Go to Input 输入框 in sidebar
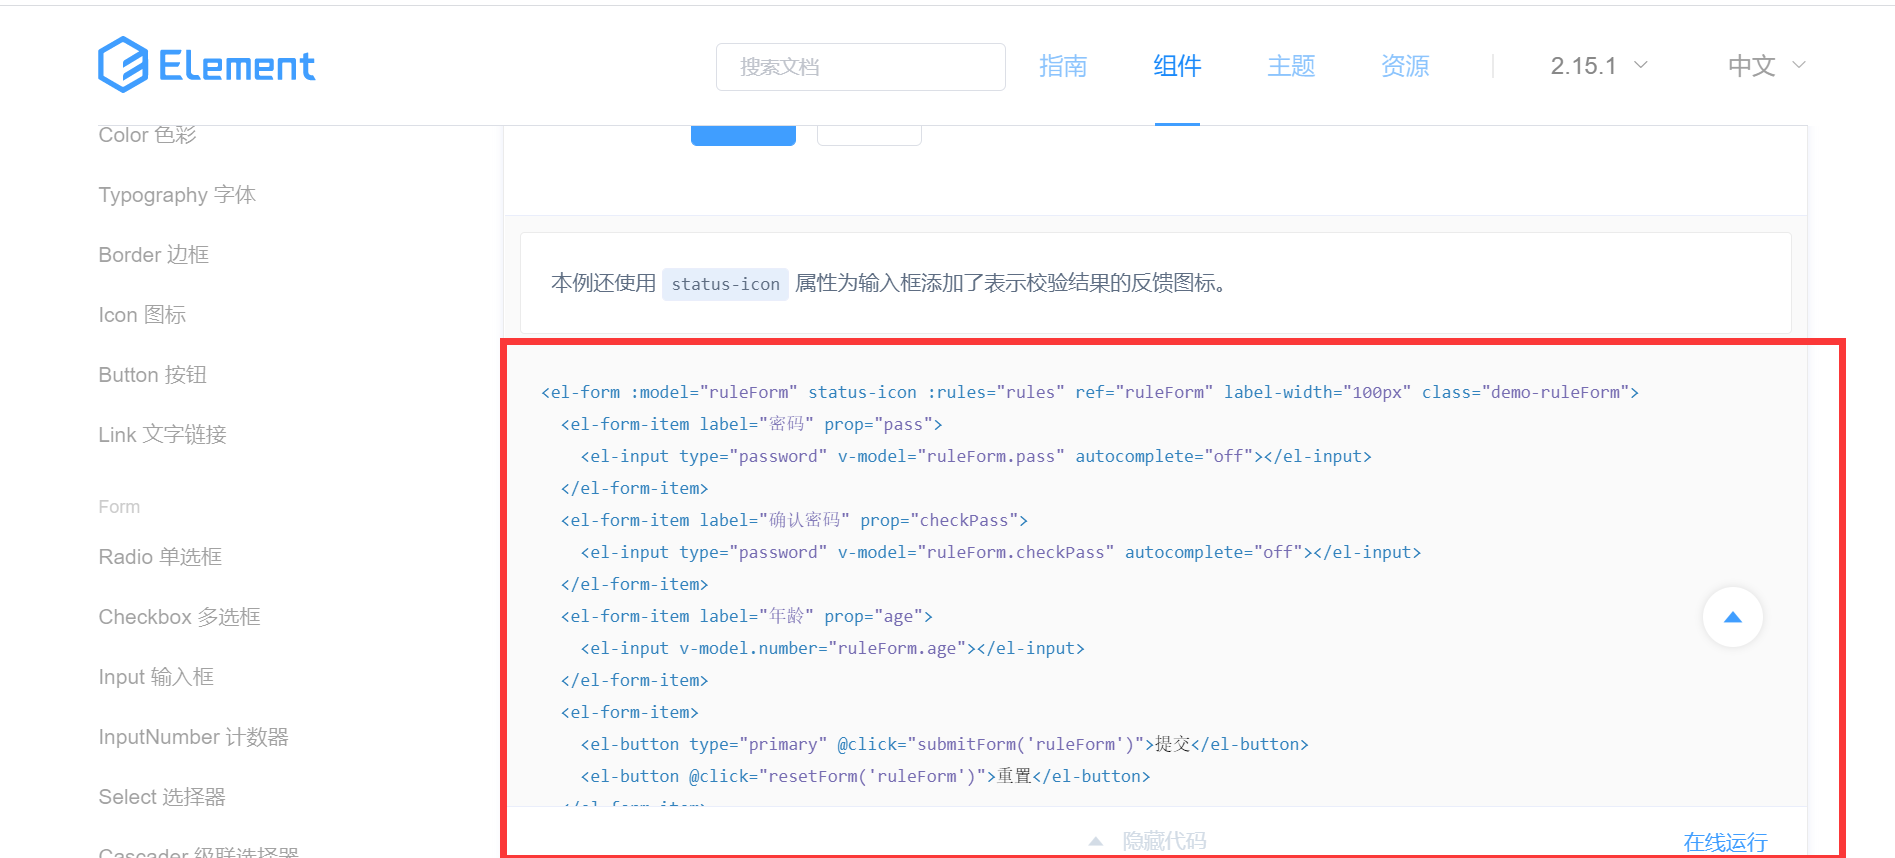This screenshot has width=1895, height=858. click(x=156, y=677)
